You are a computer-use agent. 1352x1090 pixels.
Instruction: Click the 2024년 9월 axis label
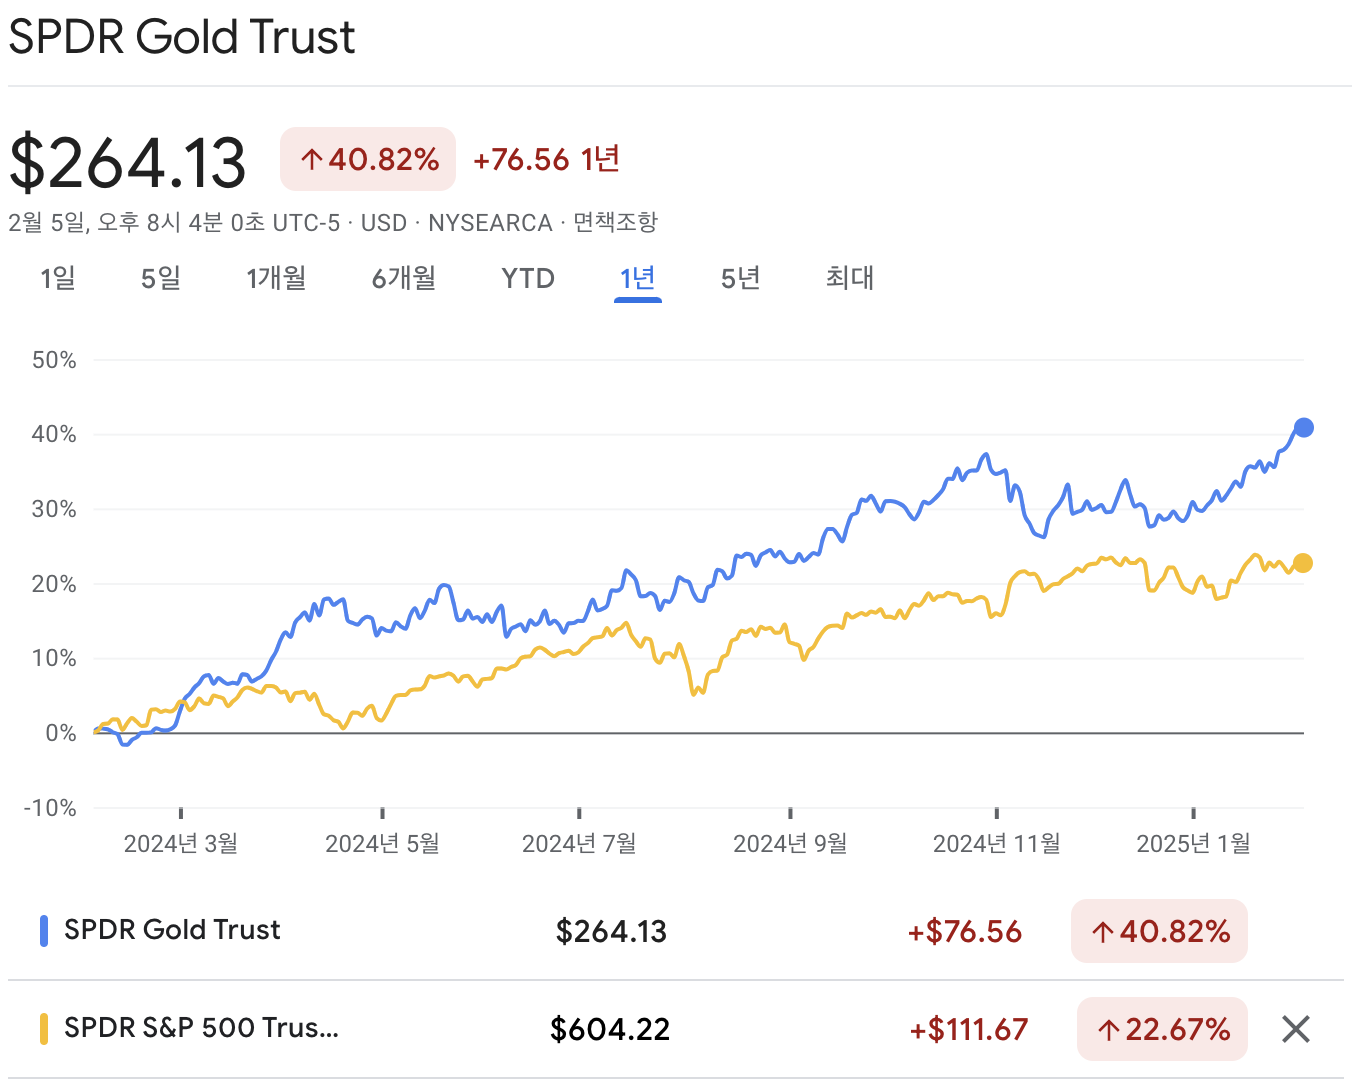pos(789,843)
